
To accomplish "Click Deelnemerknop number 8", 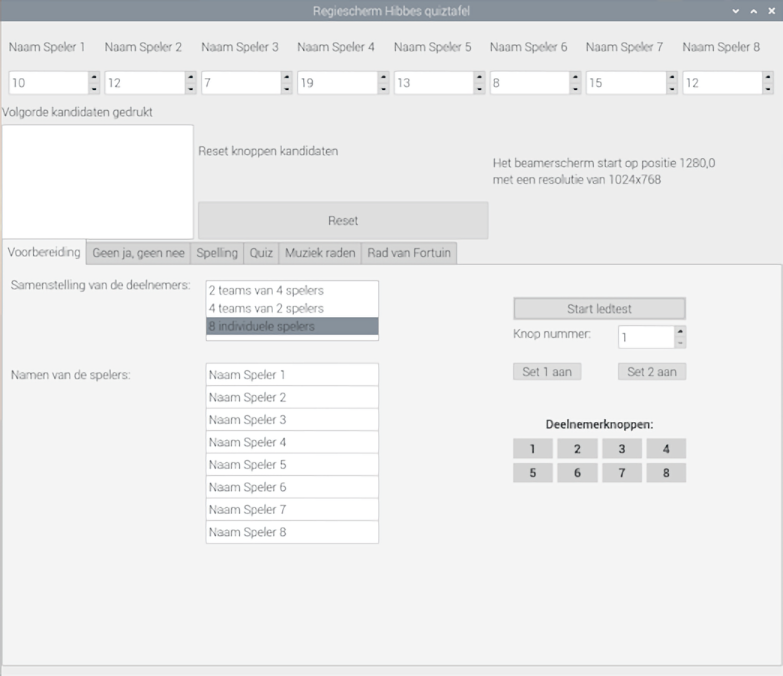I will (x=666, y=473).
